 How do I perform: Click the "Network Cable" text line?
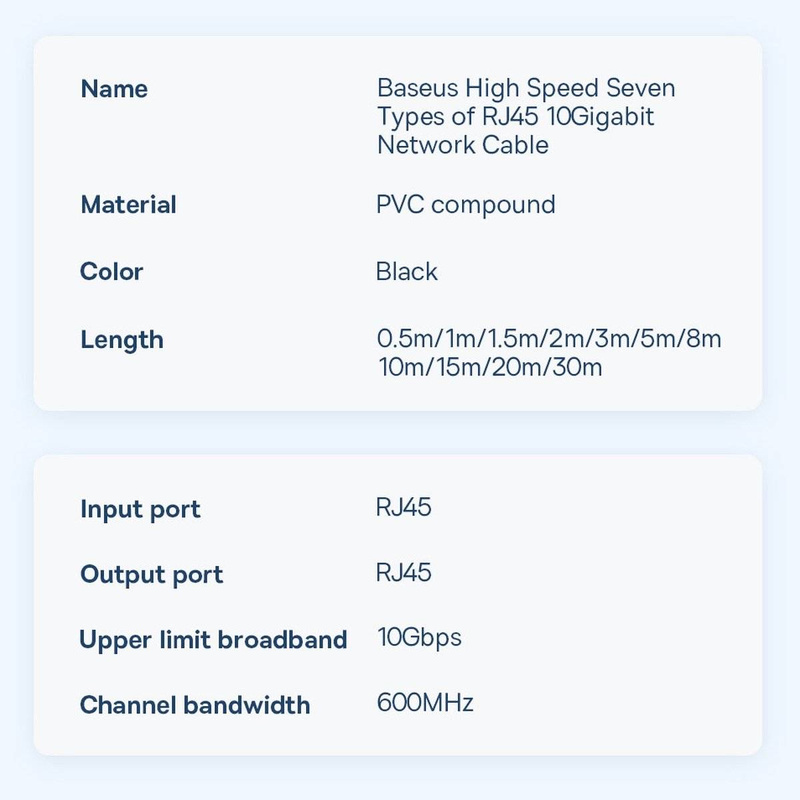coord(463,145)
